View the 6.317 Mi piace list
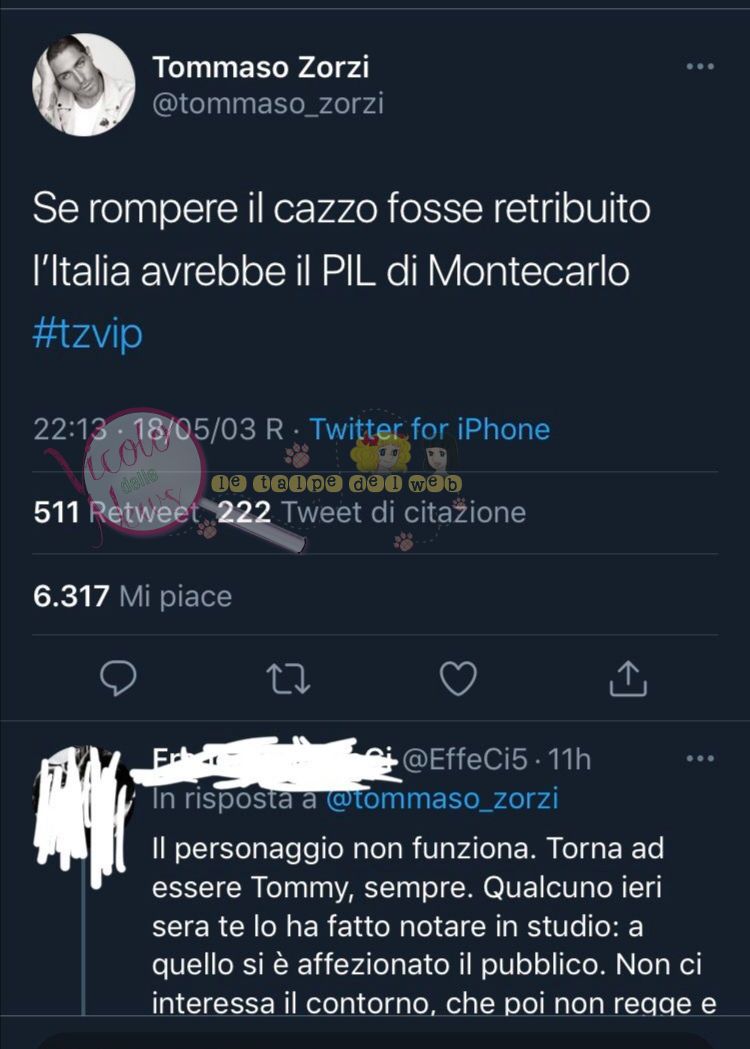Image resolution: width=750 pixels, height=1049 pixels. 132,595
